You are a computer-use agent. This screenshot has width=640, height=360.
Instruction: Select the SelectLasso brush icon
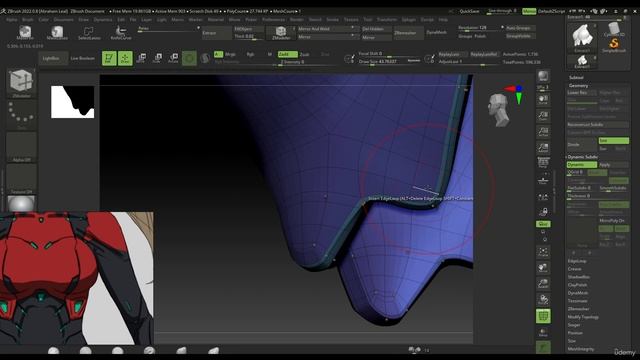[x=89, y=32]
